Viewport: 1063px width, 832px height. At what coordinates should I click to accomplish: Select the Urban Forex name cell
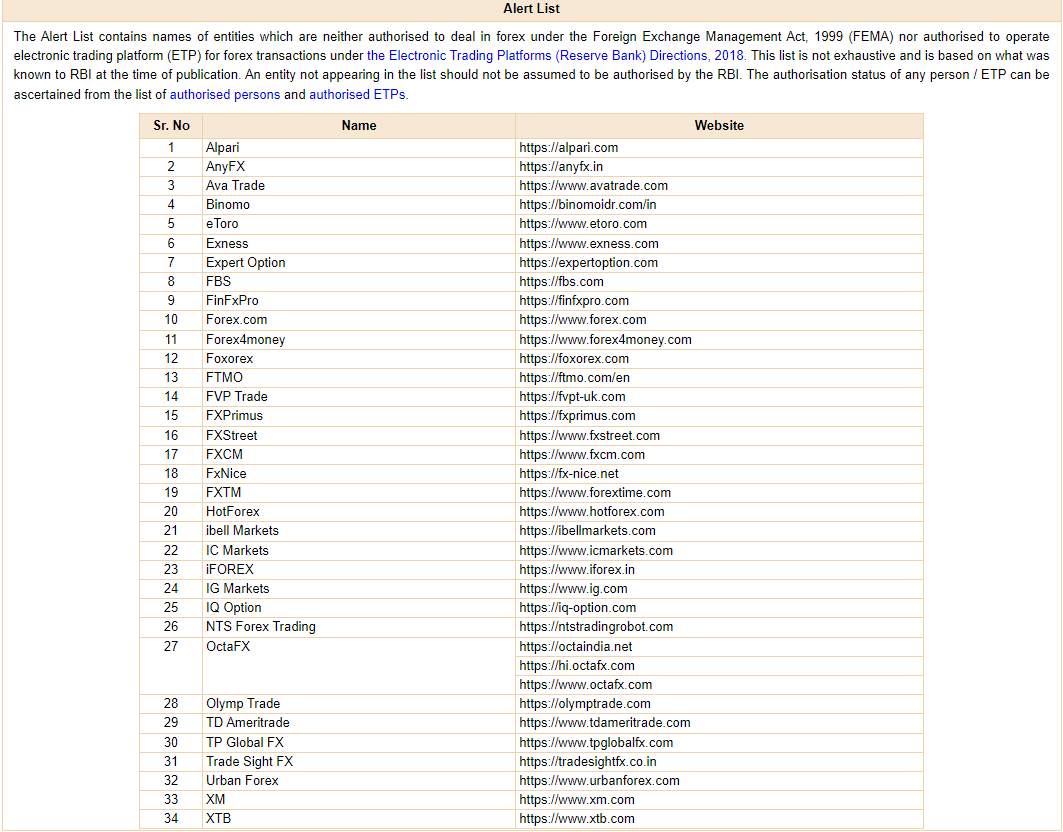click(x=359, y=780)
